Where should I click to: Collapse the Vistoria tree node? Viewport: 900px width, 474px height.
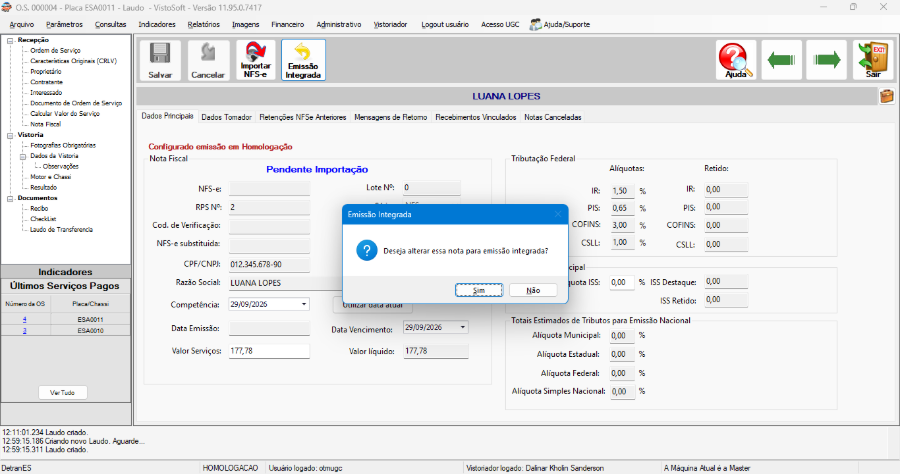(x=10, y=135)
